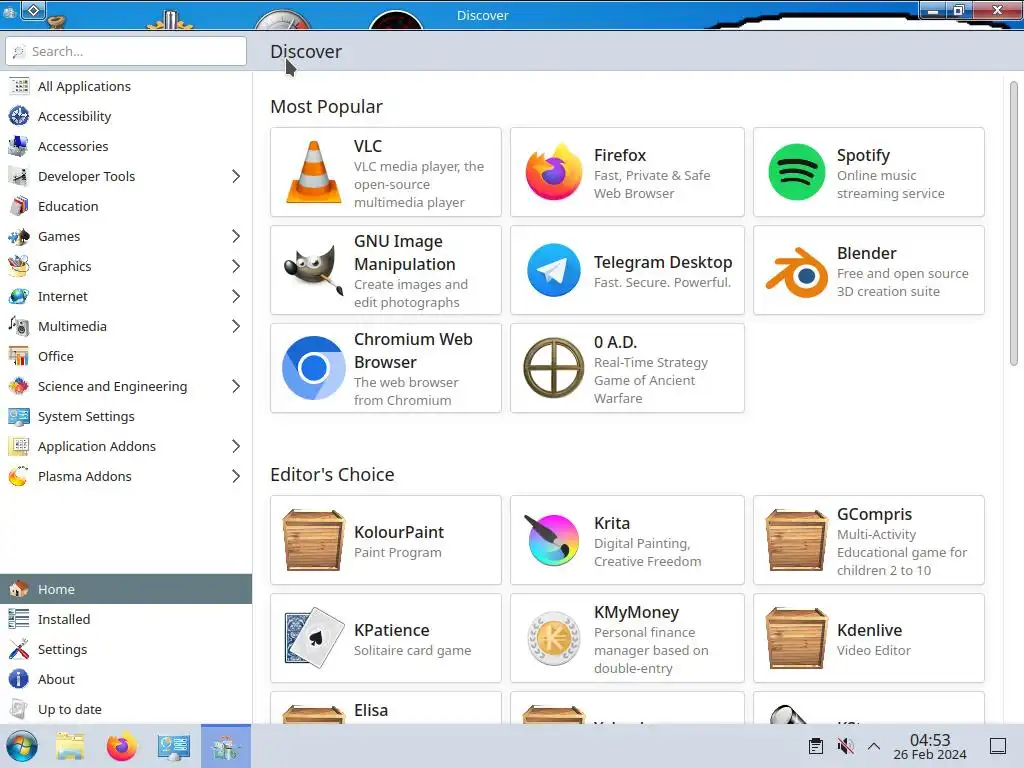Select the Chromium Web Browser icon
Image resolution: width=1024 pixels, height=768 pixels.
[x=313, y=368]
